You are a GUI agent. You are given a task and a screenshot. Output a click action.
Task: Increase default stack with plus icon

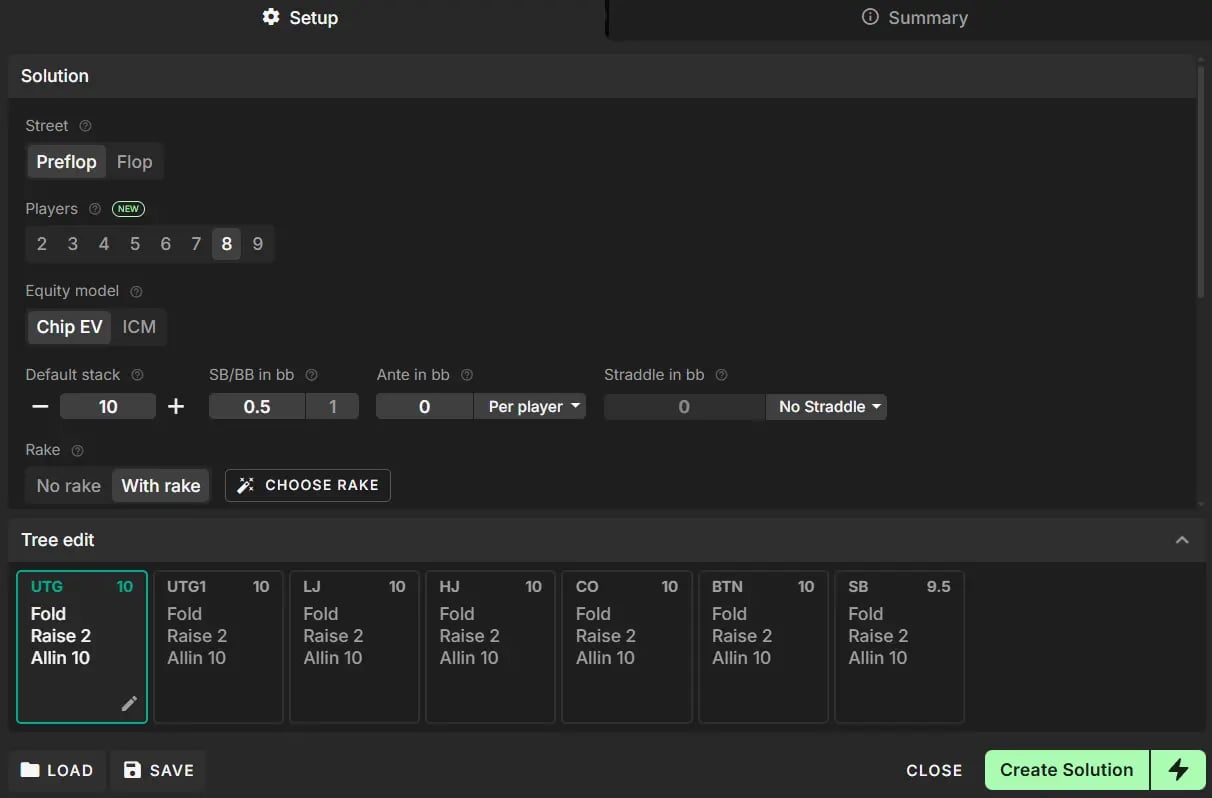pyautogui.click(x=176, y=406)
